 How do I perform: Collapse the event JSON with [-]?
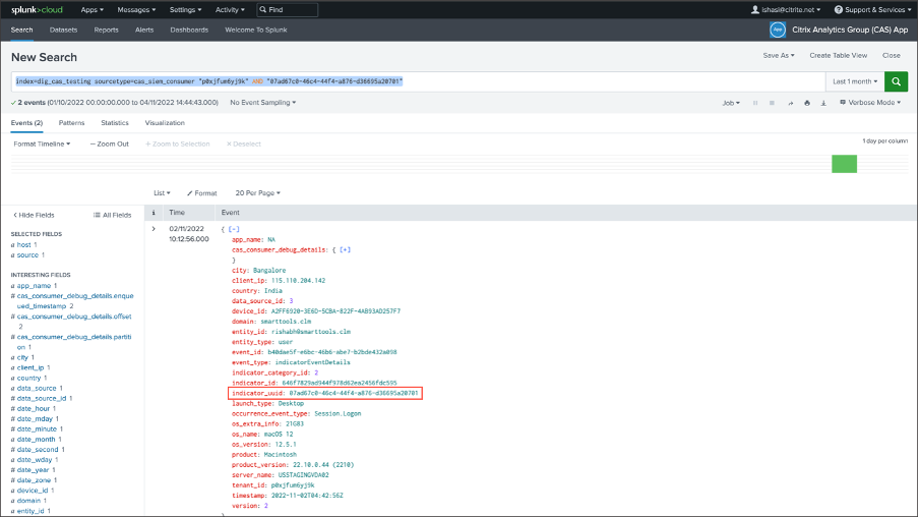(x=234, y=229)
